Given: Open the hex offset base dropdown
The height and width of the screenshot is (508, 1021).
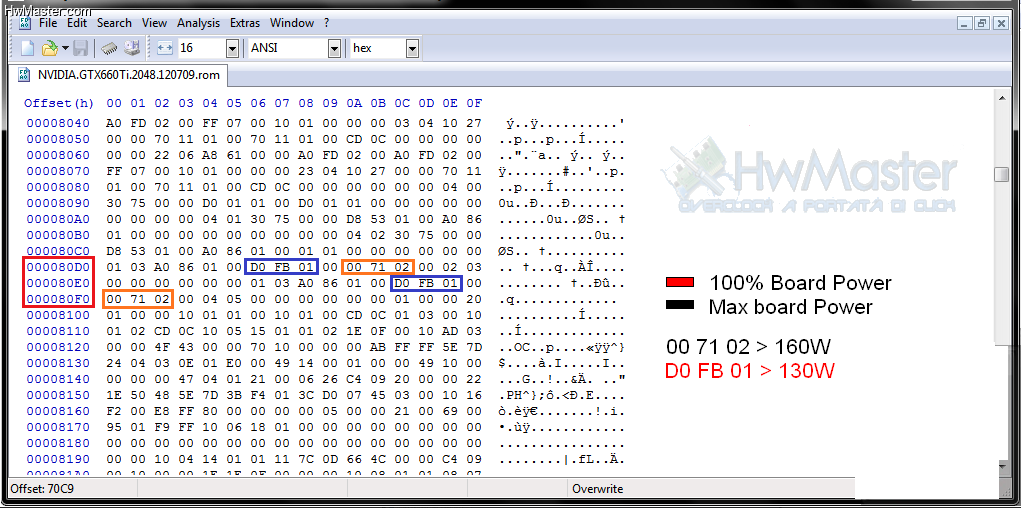Looking at the screenshot, I should (x=412, y=48).
